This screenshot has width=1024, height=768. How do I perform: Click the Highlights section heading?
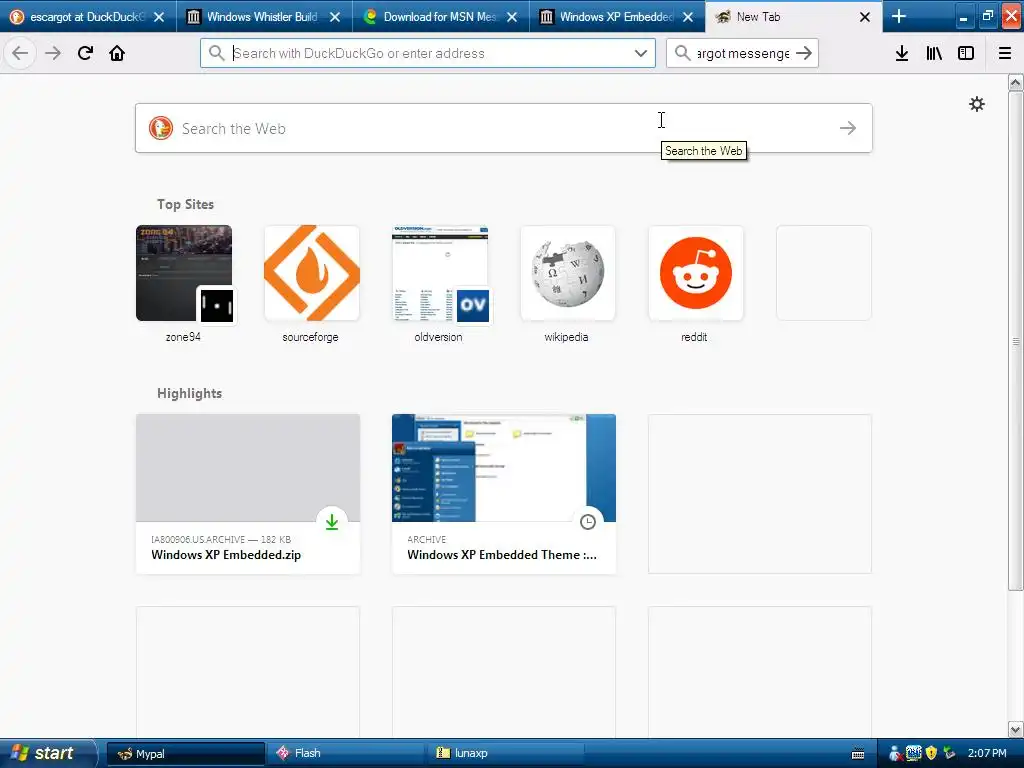pyautogui.click(x=189, y=393)
